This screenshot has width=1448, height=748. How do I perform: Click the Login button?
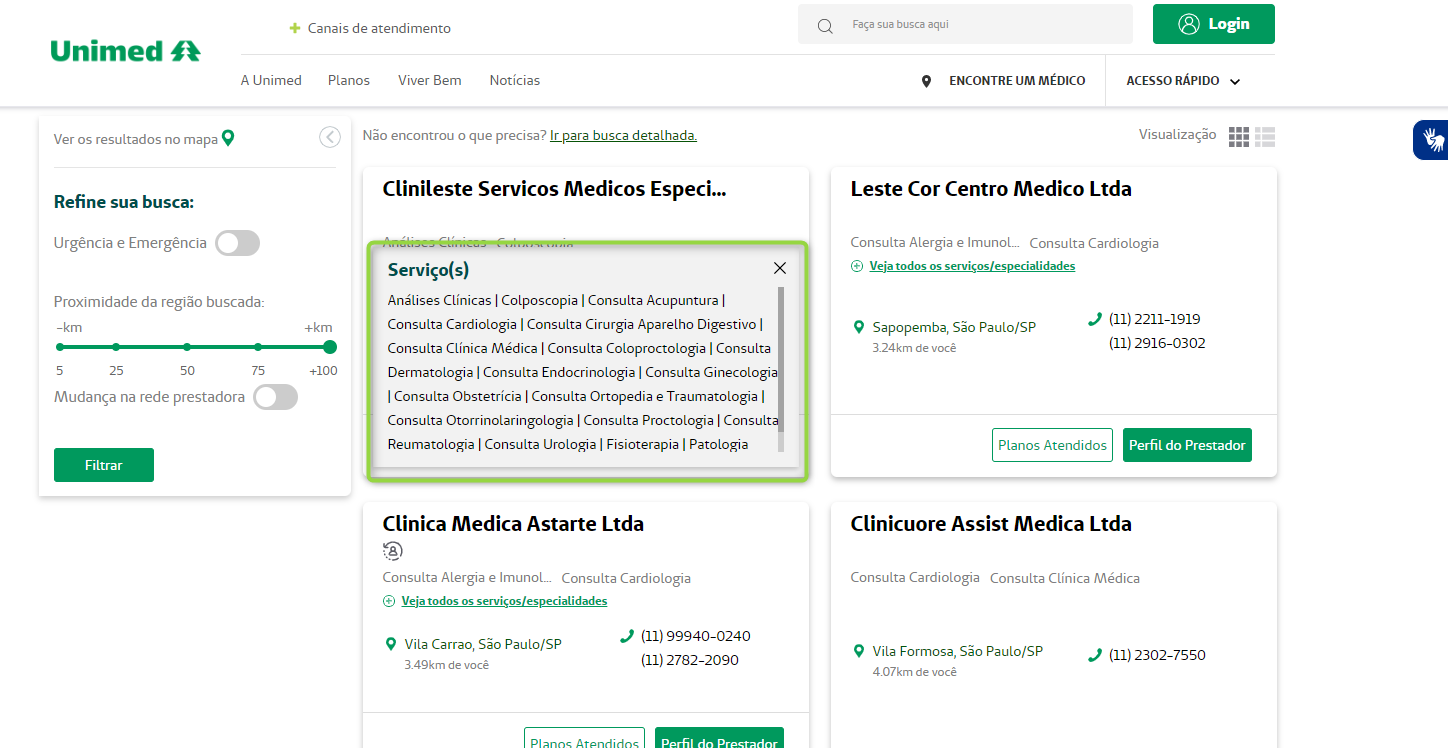(x=1214, y=24)
